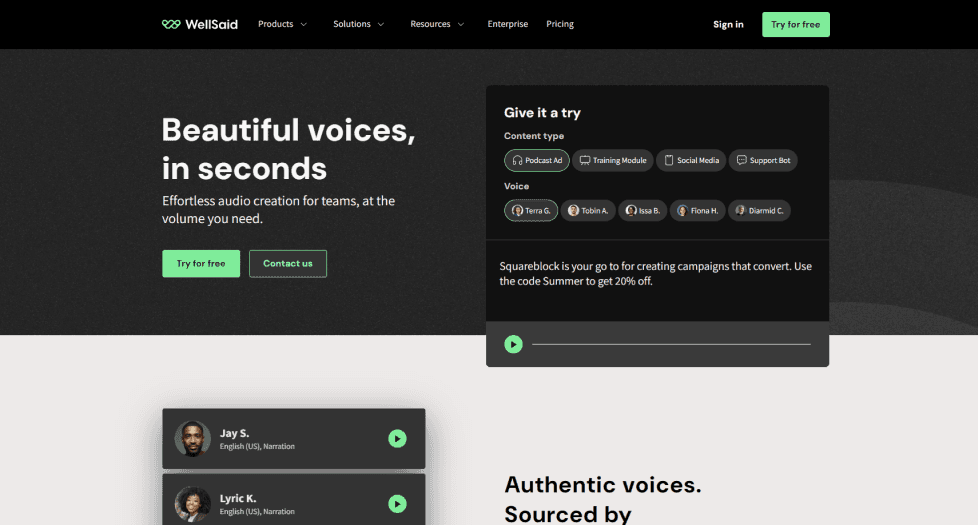
Task: Click the Beautiful voices, in seconds headline
Action: click(x=288, y=149)
